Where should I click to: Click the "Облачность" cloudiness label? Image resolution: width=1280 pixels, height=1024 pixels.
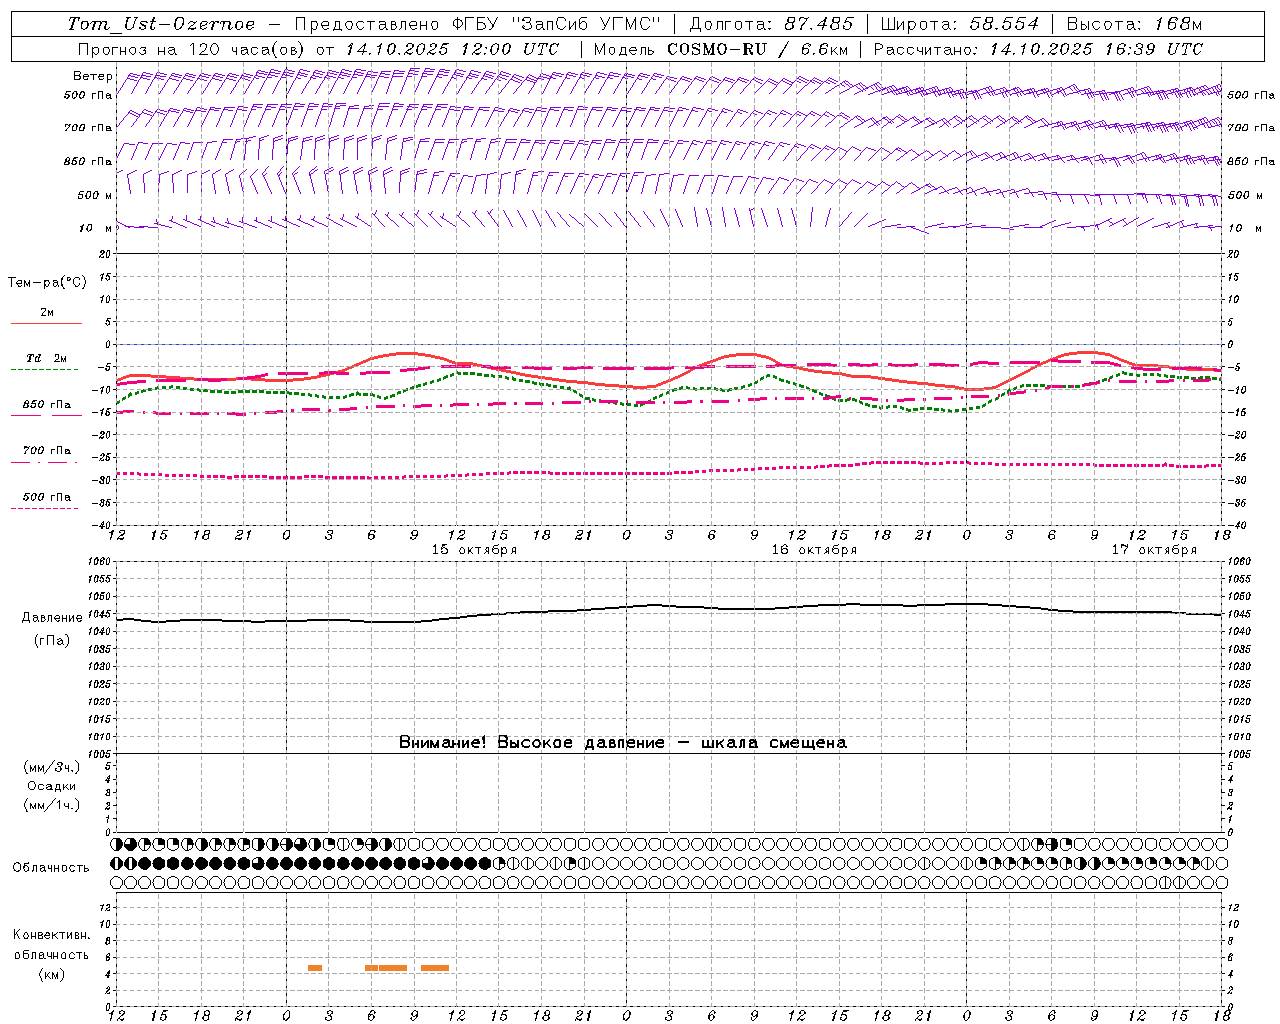coord(51,868)
